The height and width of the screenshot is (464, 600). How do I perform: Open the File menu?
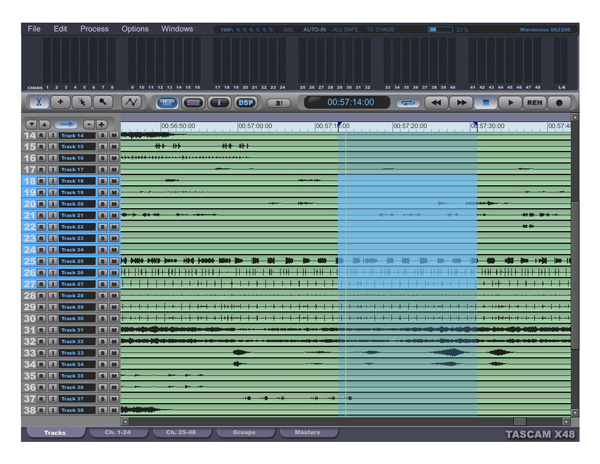(x=34, y=29)
